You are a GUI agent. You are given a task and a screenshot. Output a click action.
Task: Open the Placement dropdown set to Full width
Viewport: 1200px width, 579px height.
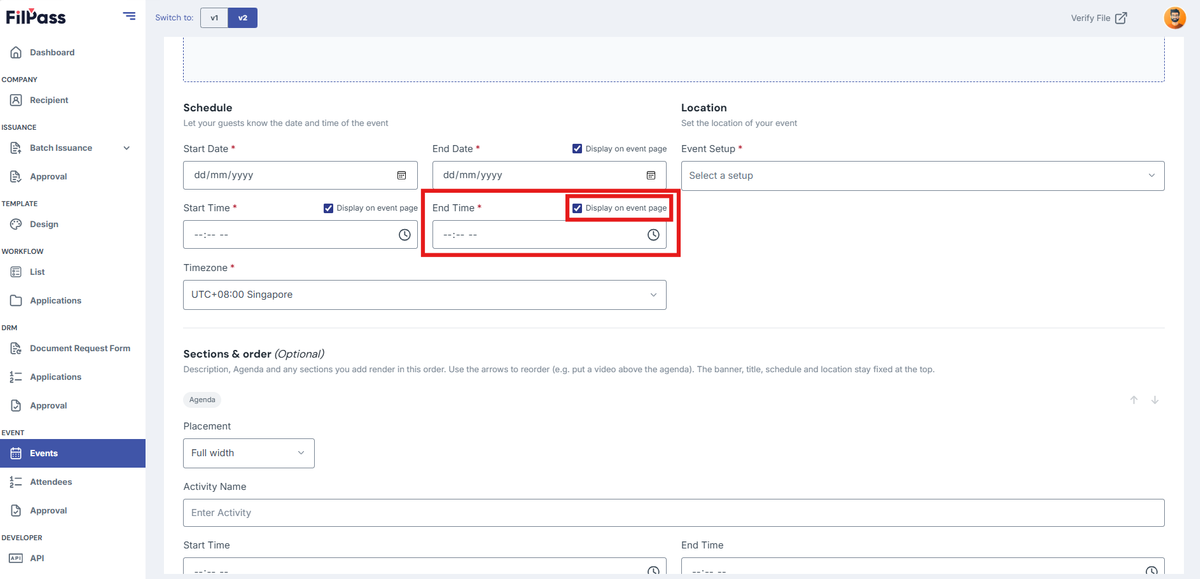248,453
